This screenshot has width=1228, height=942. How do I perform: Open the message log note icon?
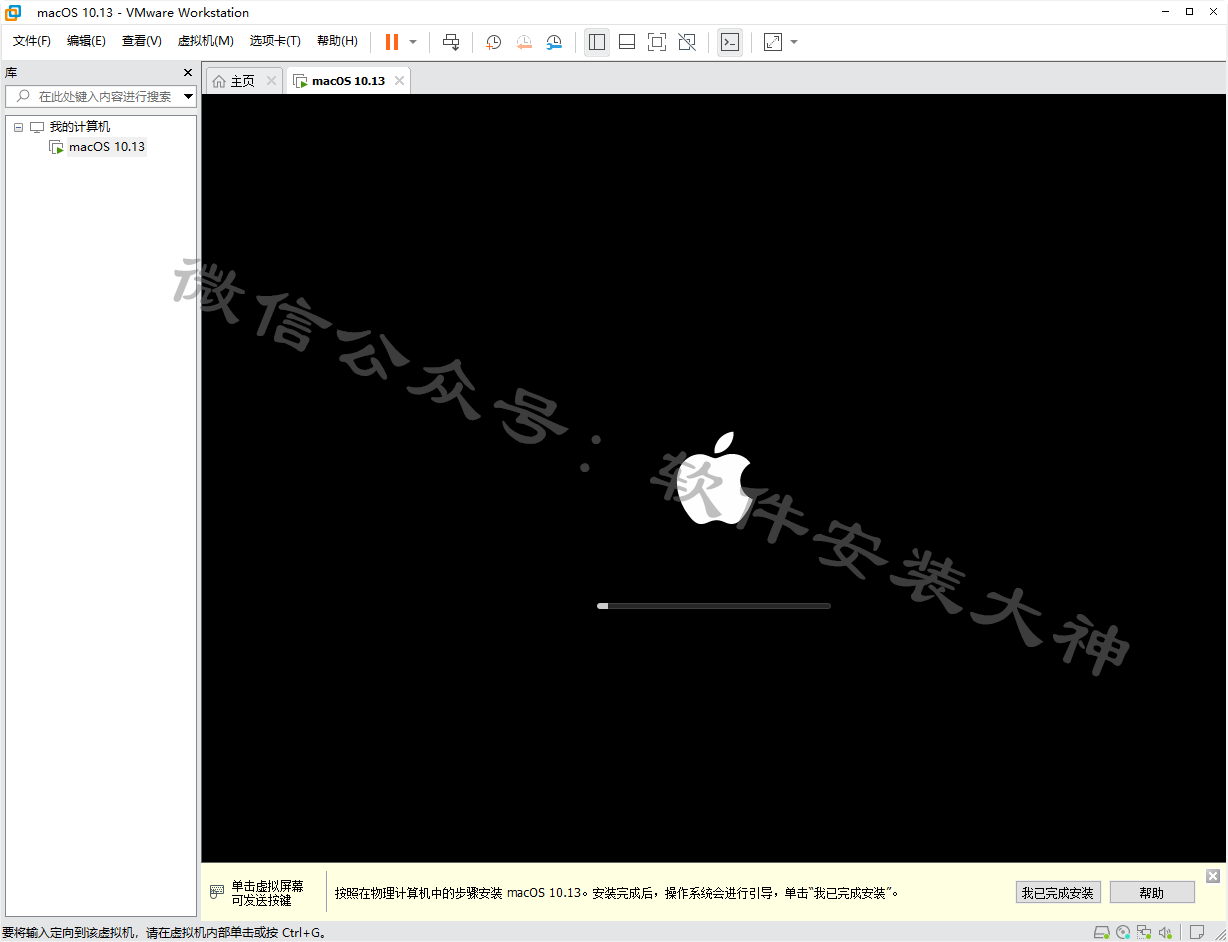pyautogui.click(x=1197, y=932)
